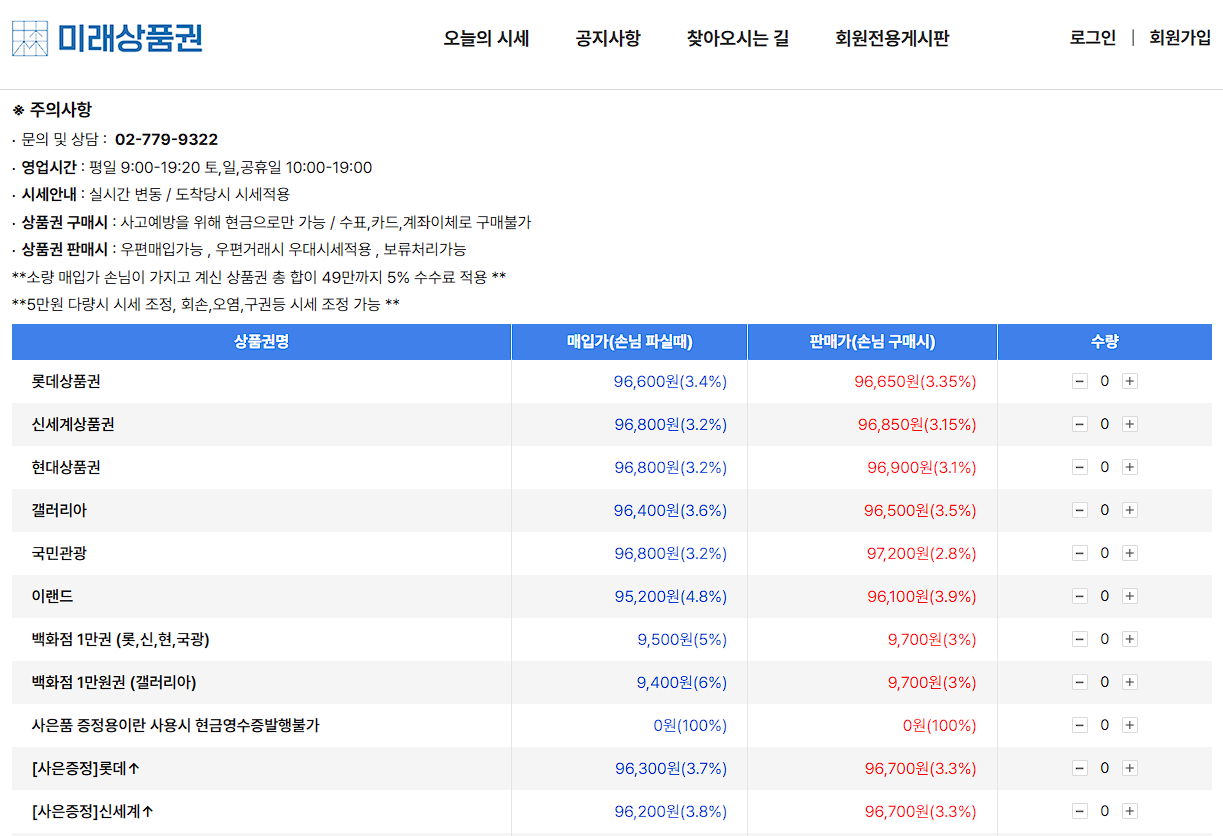Select the 이랜드 row name
Viewport: 1223px width, 836px height.
click(x=52, y=596)
